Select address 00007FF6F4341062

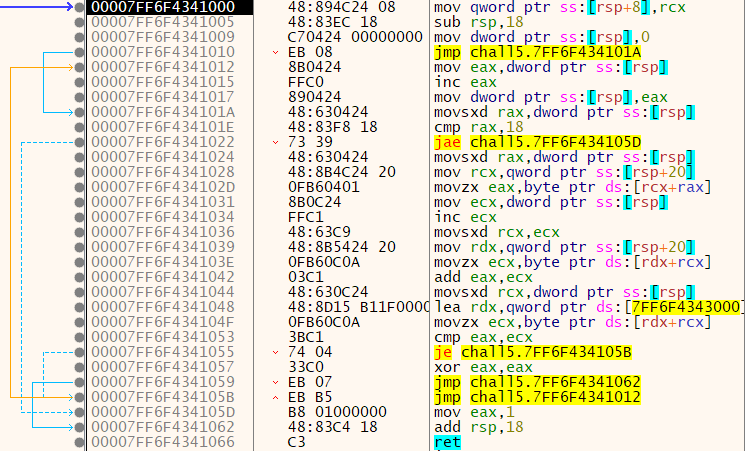(x=163, y=427)
